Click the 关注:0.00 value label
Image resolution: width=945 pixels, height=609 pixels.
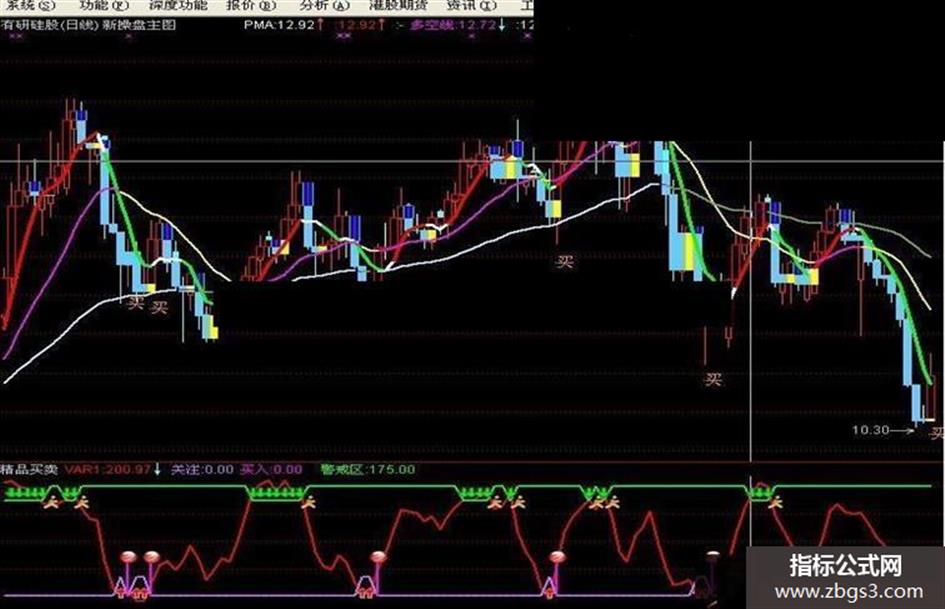[202, 469]
